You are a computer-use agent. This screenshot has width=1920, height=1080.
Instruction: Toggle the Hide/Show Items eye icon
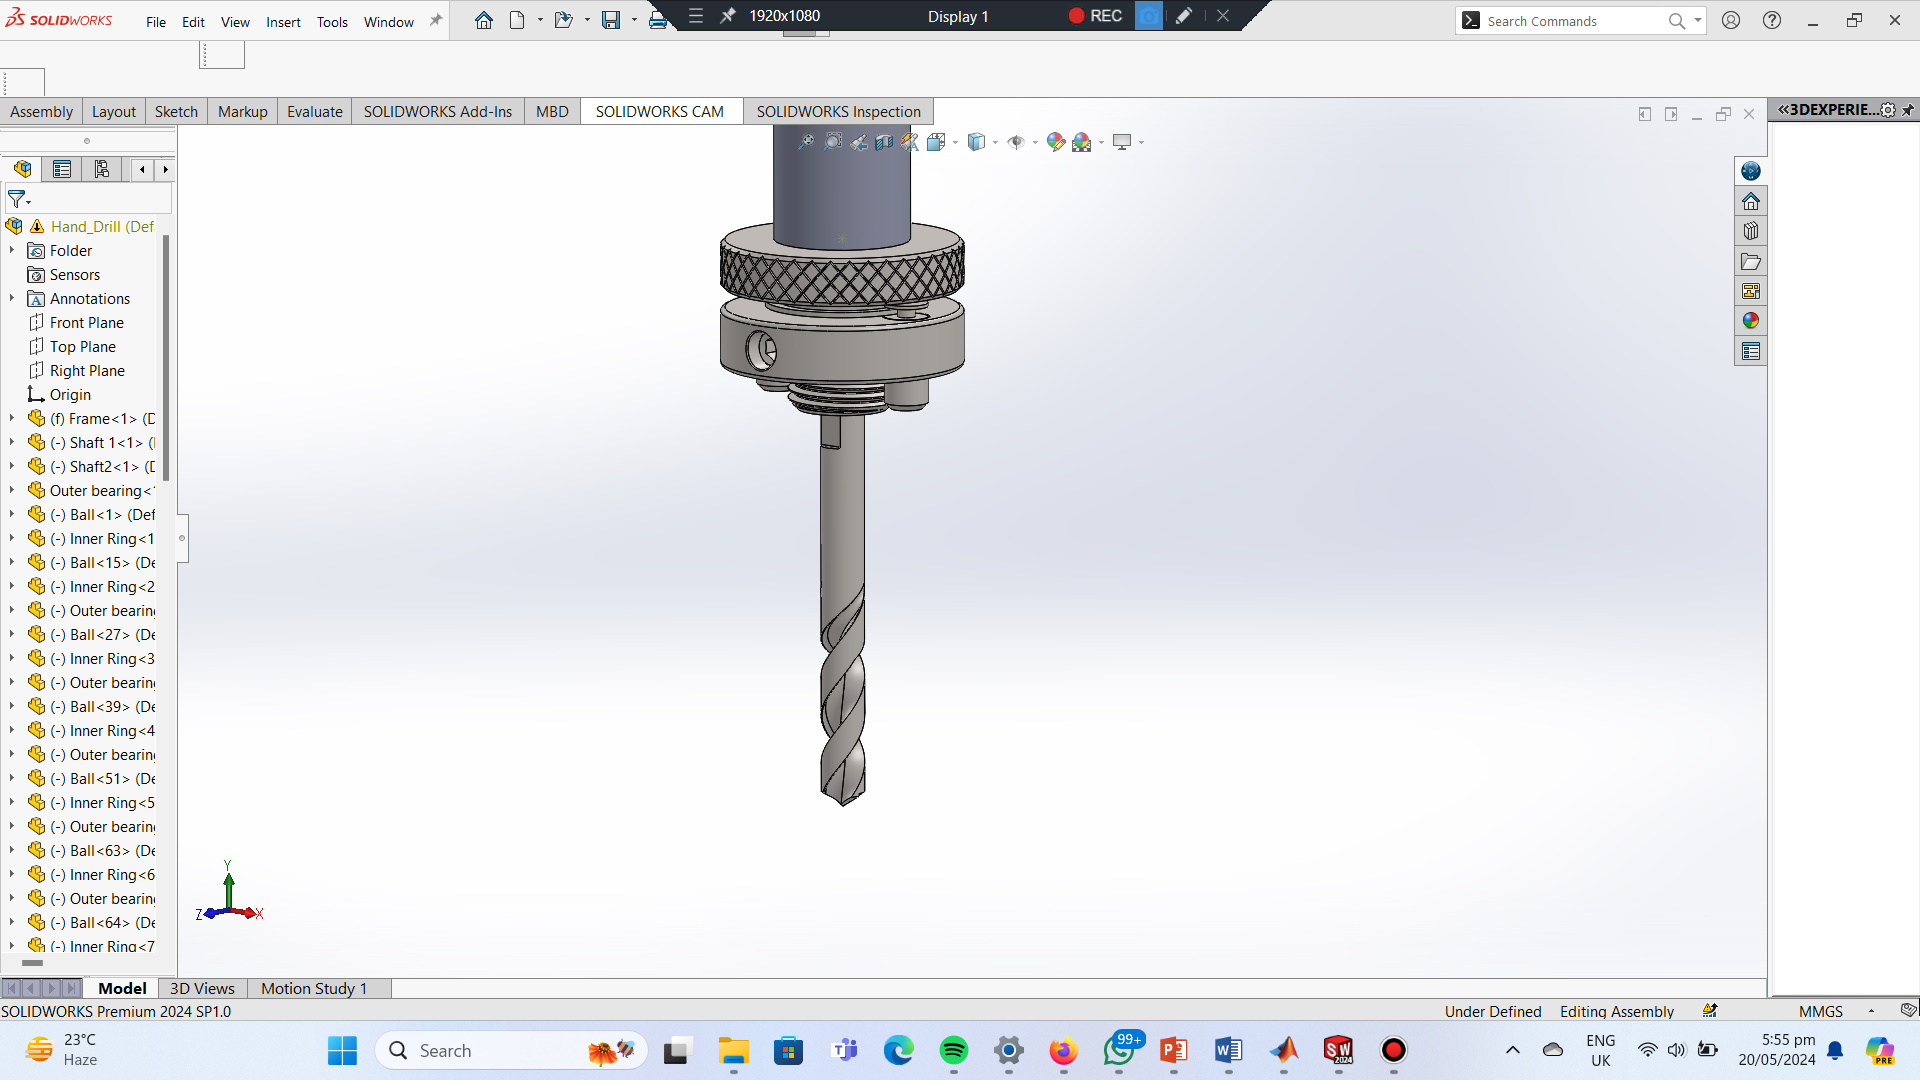coord(1016,142)
